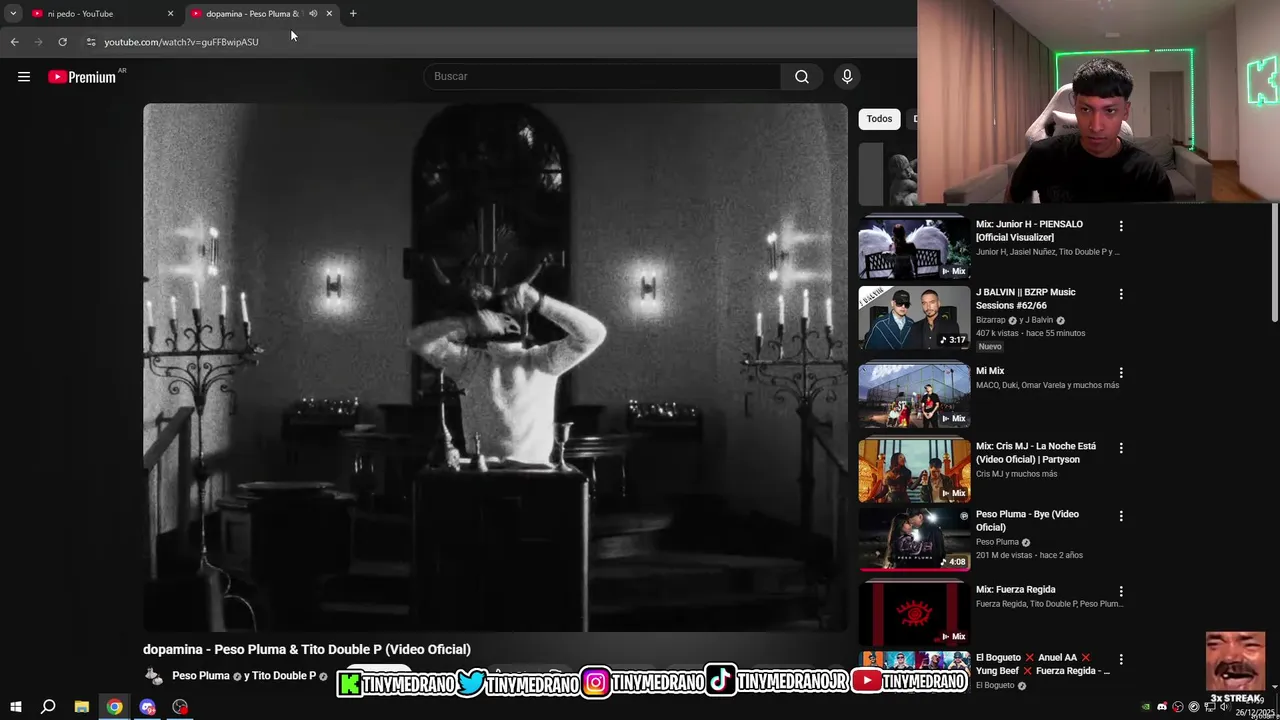Go back with the browser back arrow
The image size is (1280, 720).
(x=14, y=42)
